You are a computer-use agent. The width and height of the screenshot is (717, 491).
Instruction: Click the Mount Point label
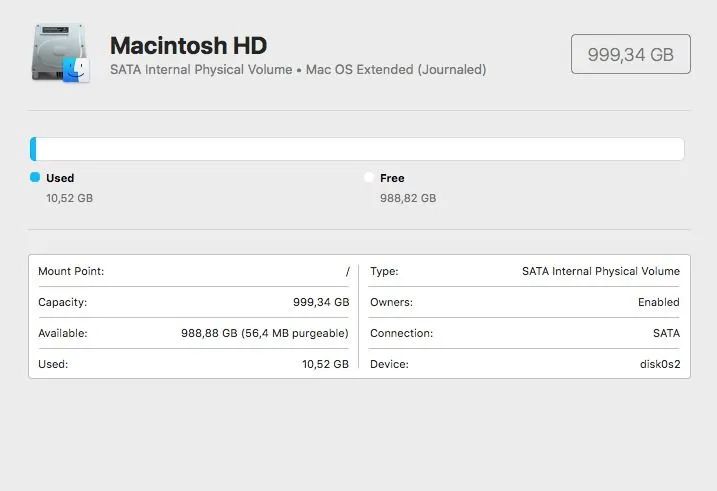click(x=71, y=271)
